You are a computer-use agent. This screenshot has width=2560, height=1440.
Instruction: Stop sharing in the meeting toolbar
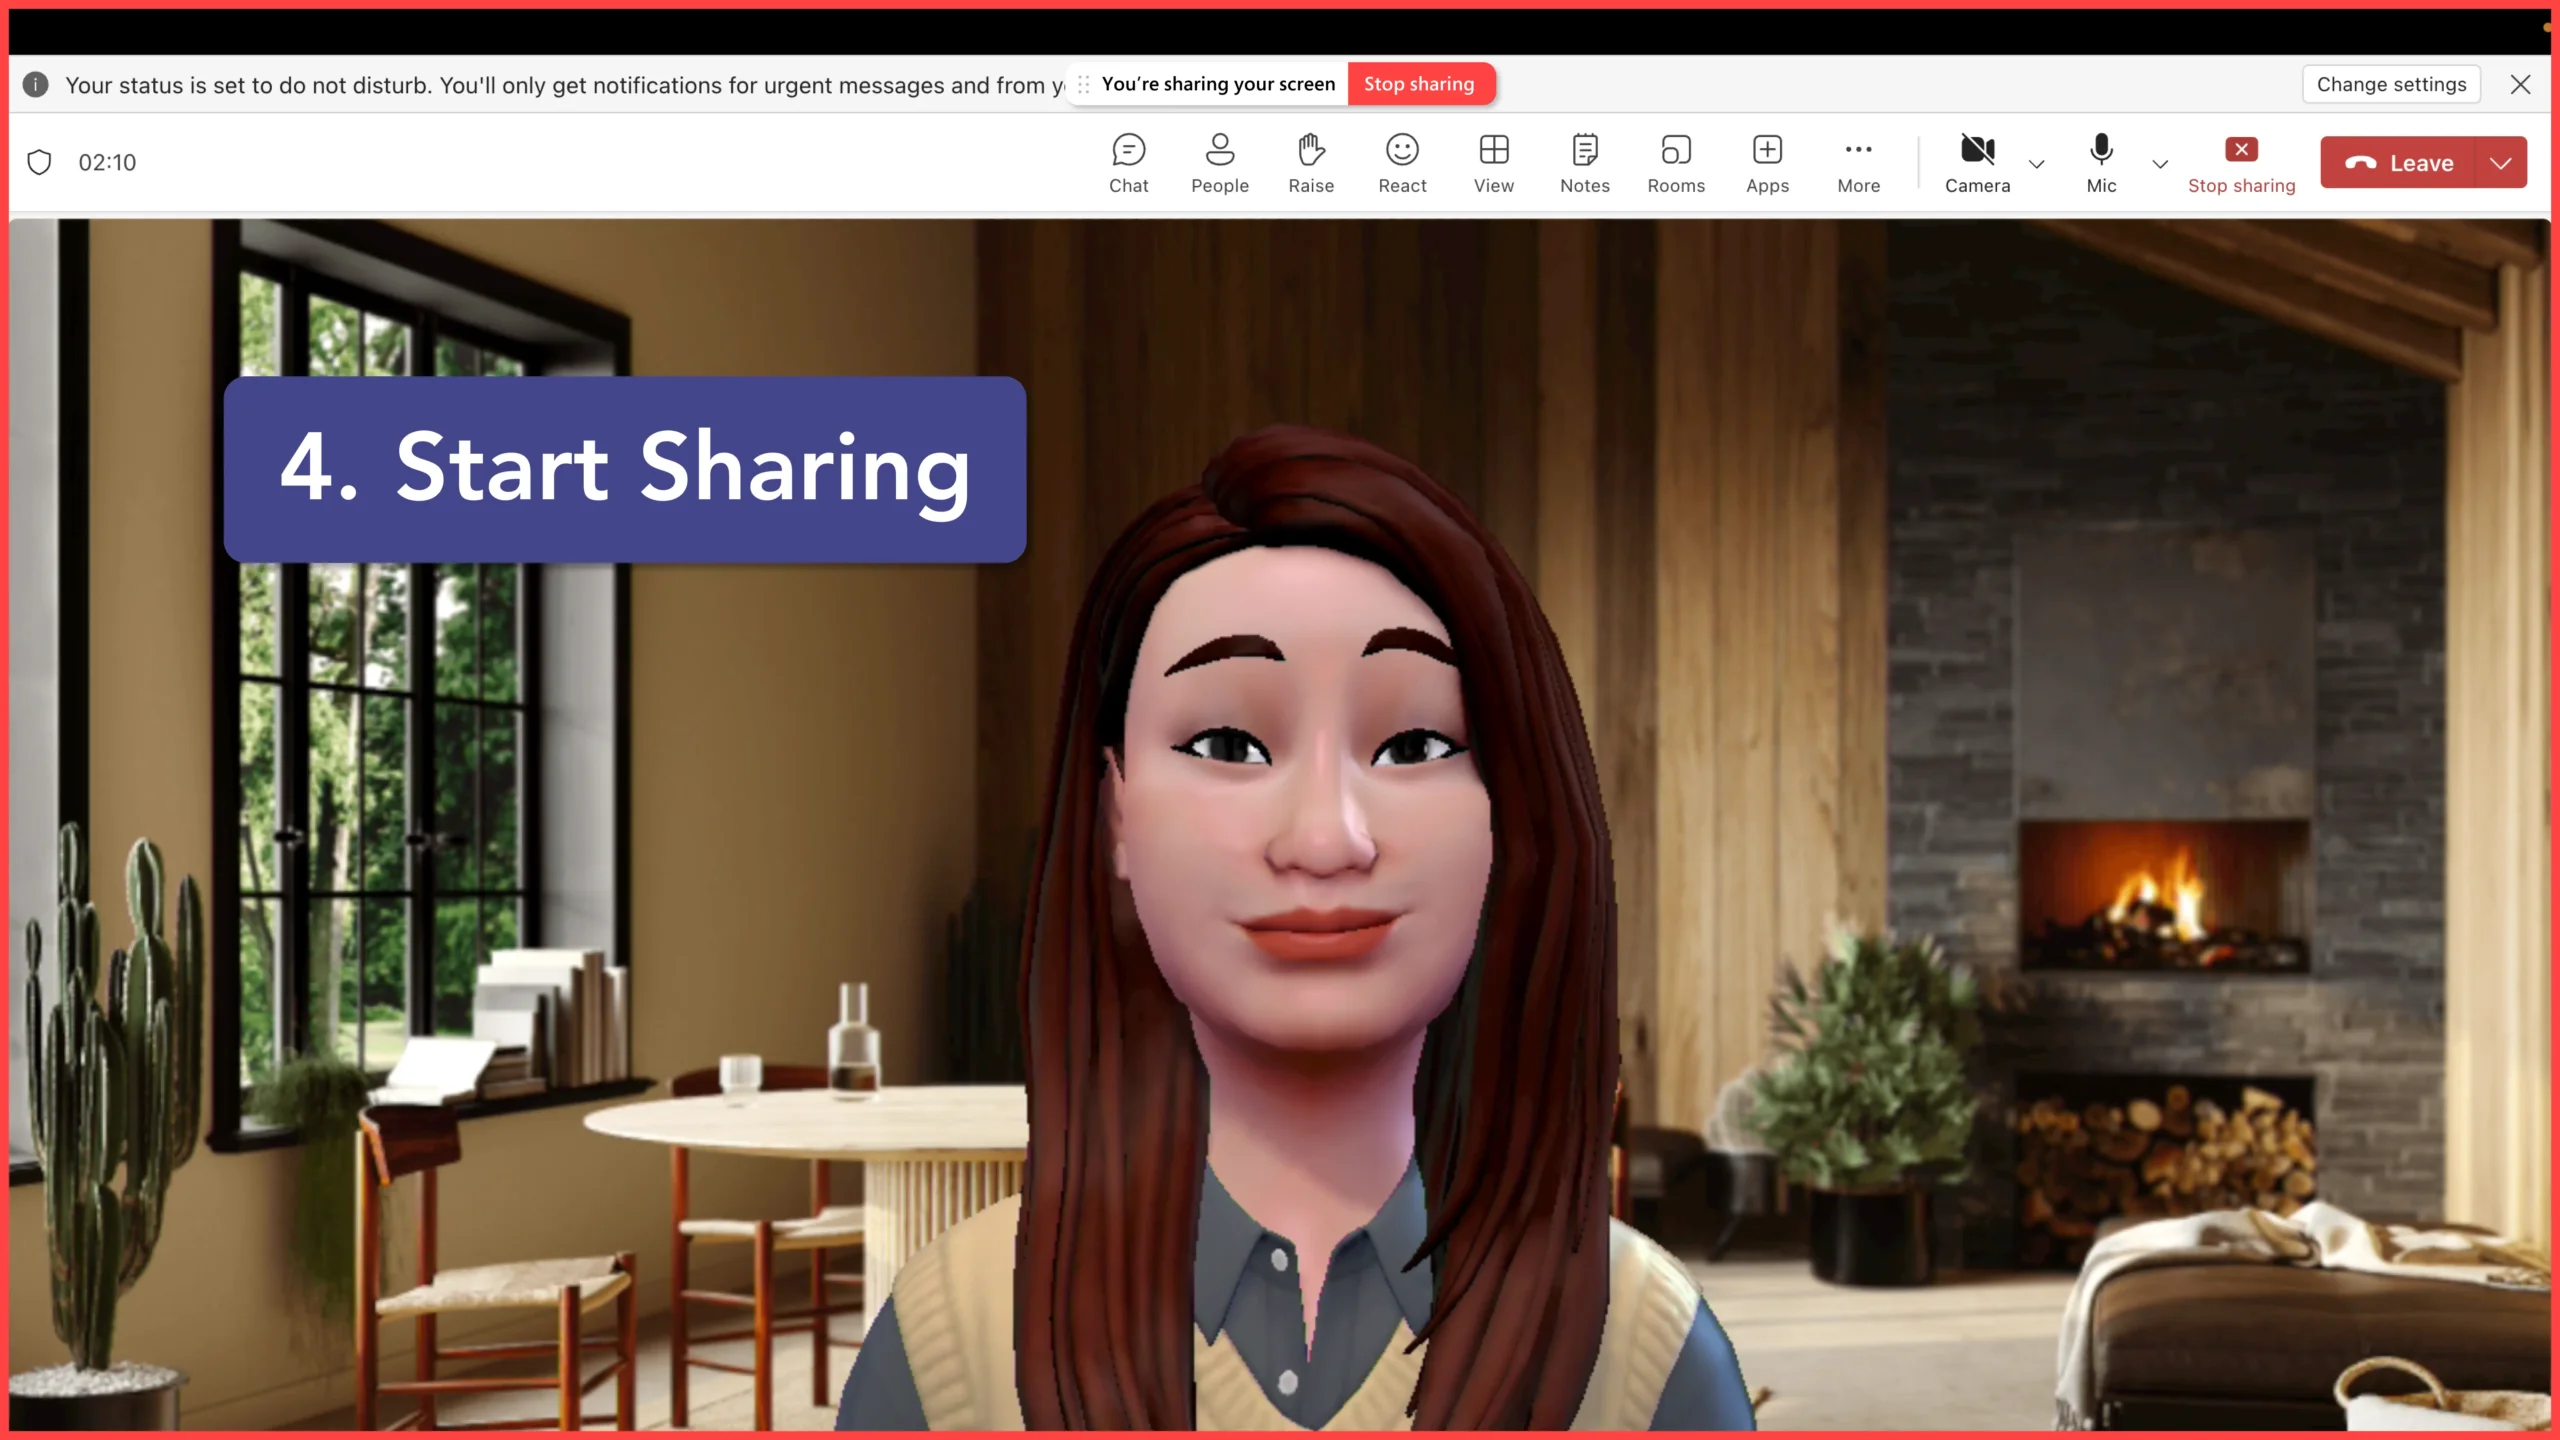click(x=2241, y=163)
